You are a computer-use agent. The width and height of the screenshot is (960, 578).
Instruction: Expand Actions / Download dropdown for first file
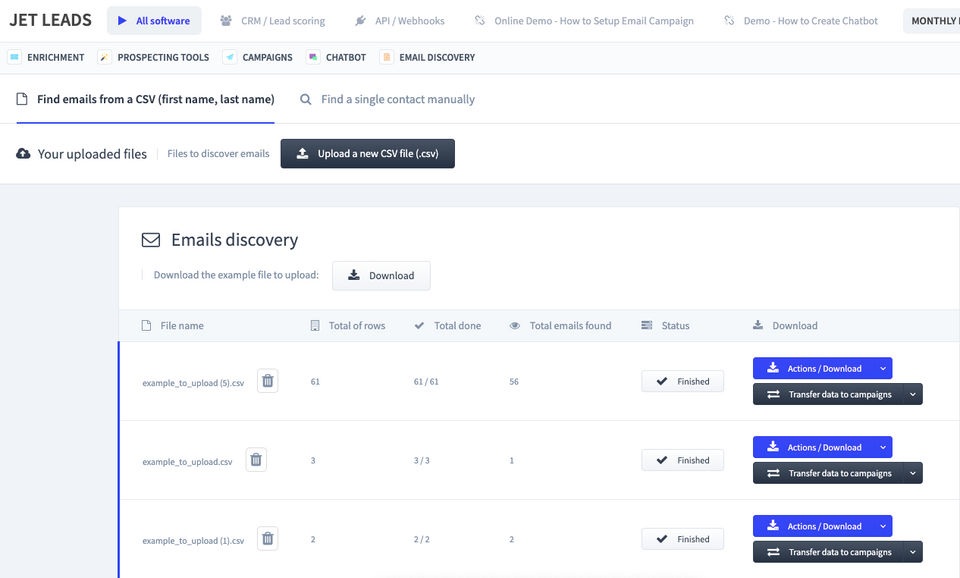tap(882, 369)
